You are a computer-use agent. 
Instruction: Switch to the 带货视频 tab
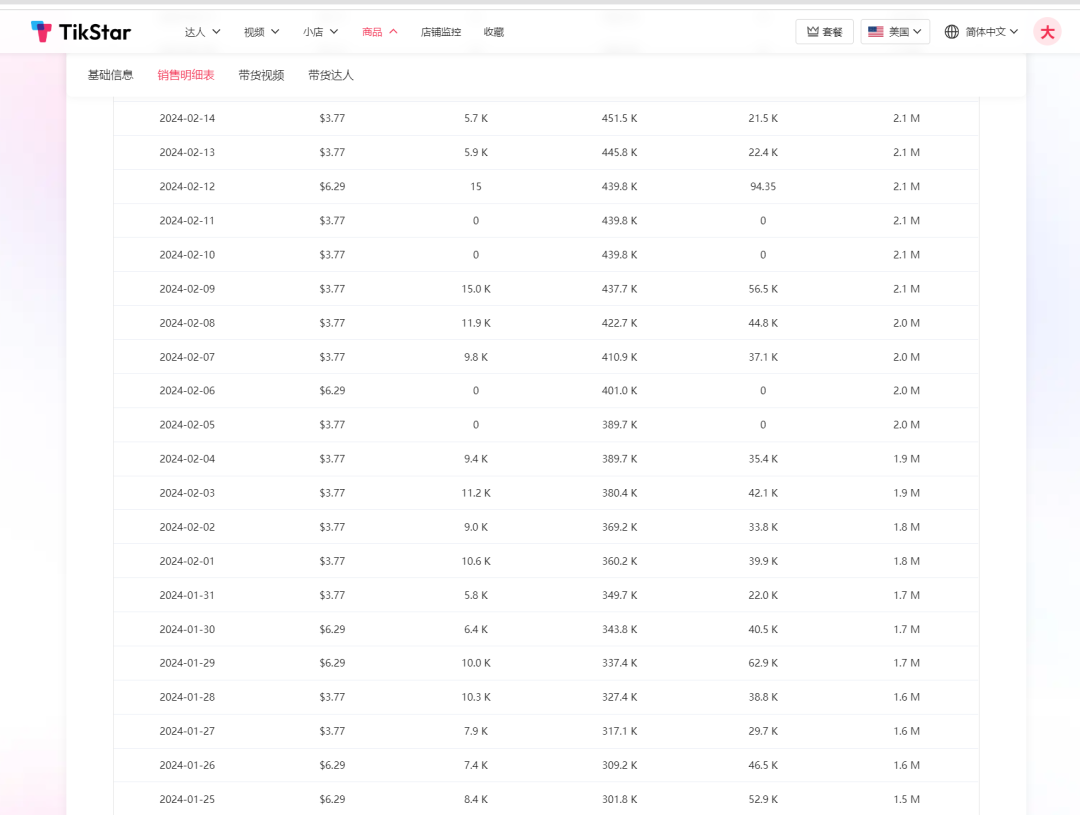click(x=261, y=75)
